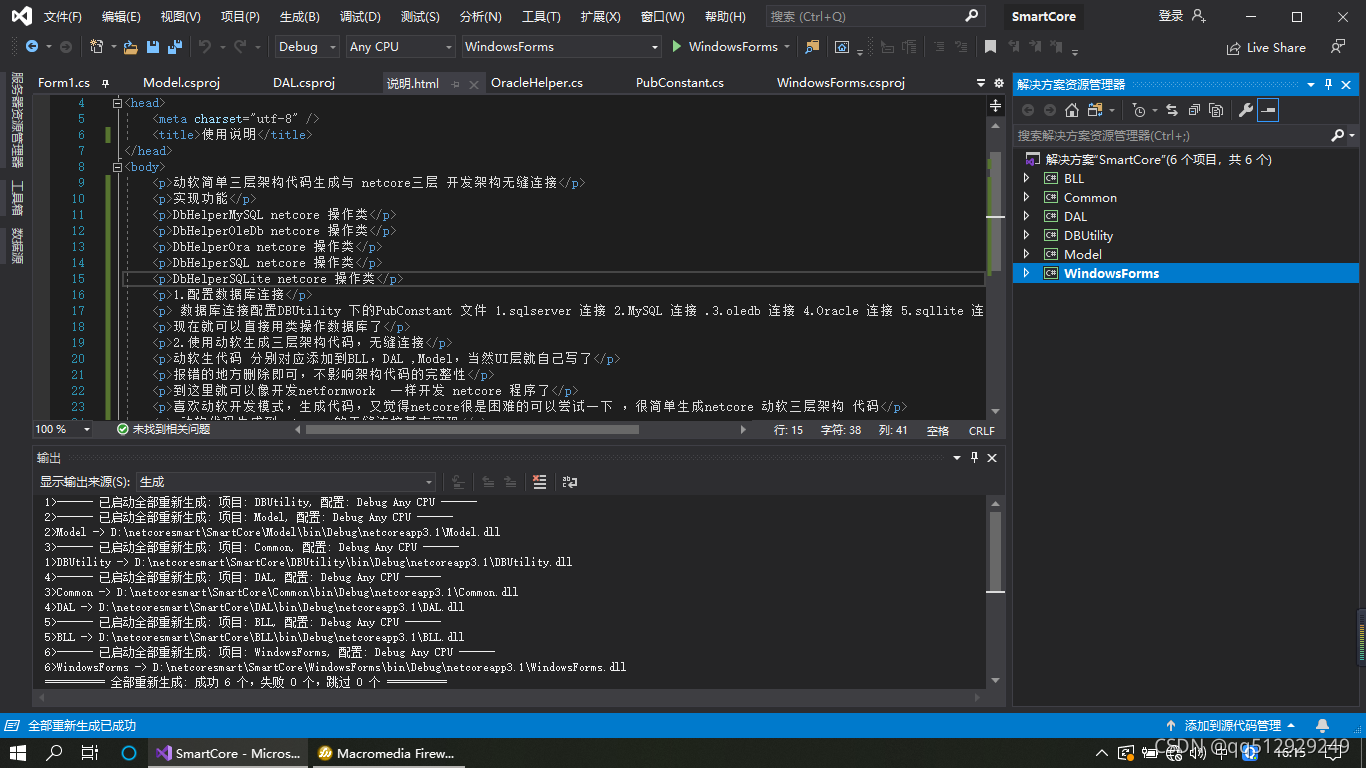Click the account person icon beside 登录
Viewport: 1366px width, 768px height.
[1199, 16]
